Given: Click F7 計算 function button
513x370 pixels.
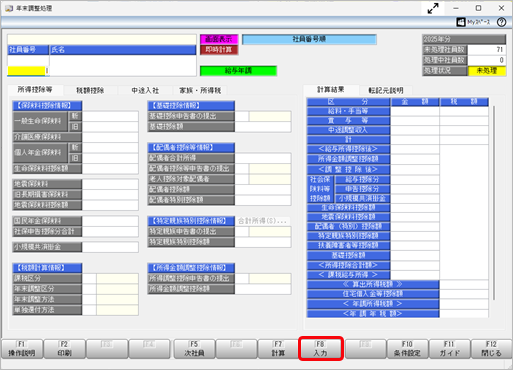Looking at the screenshot, I should click(278, 349).
